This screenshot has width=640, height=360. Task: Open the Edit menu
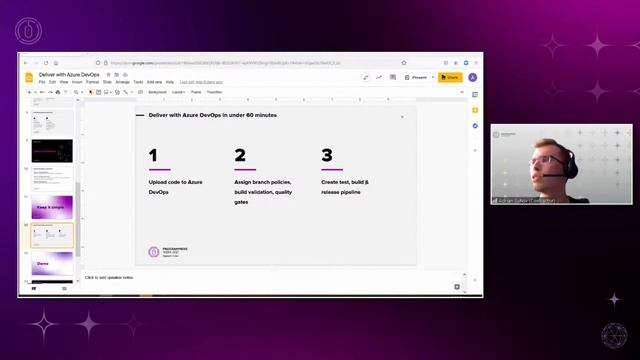pyautogui.click(x=52, y=82)
